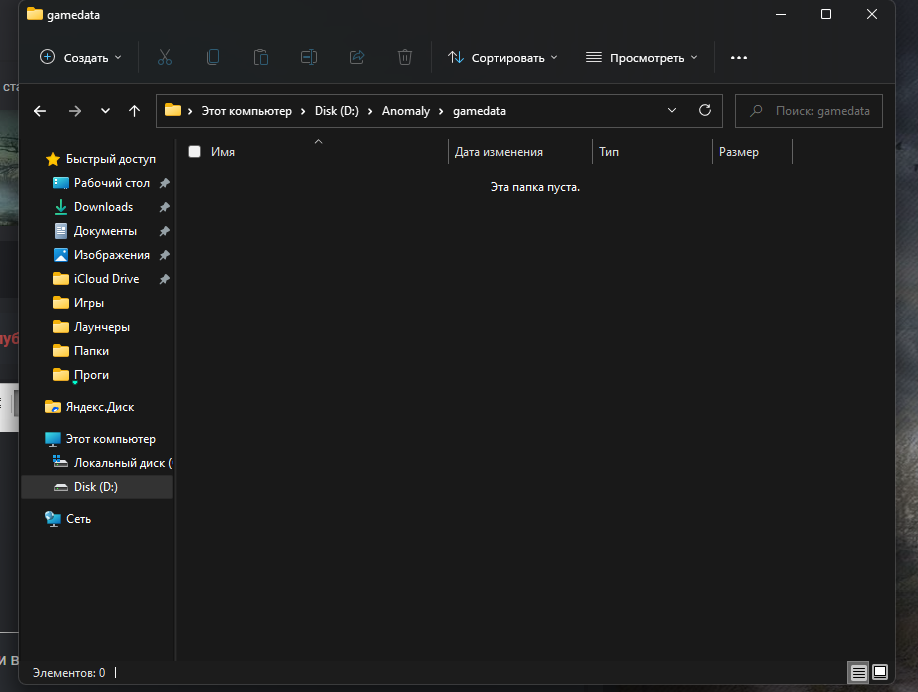This screenshot has height=692, width=918.
Task: Open the Просмотреть view menu
Action: pyautogui.click(x=642, y=57)
